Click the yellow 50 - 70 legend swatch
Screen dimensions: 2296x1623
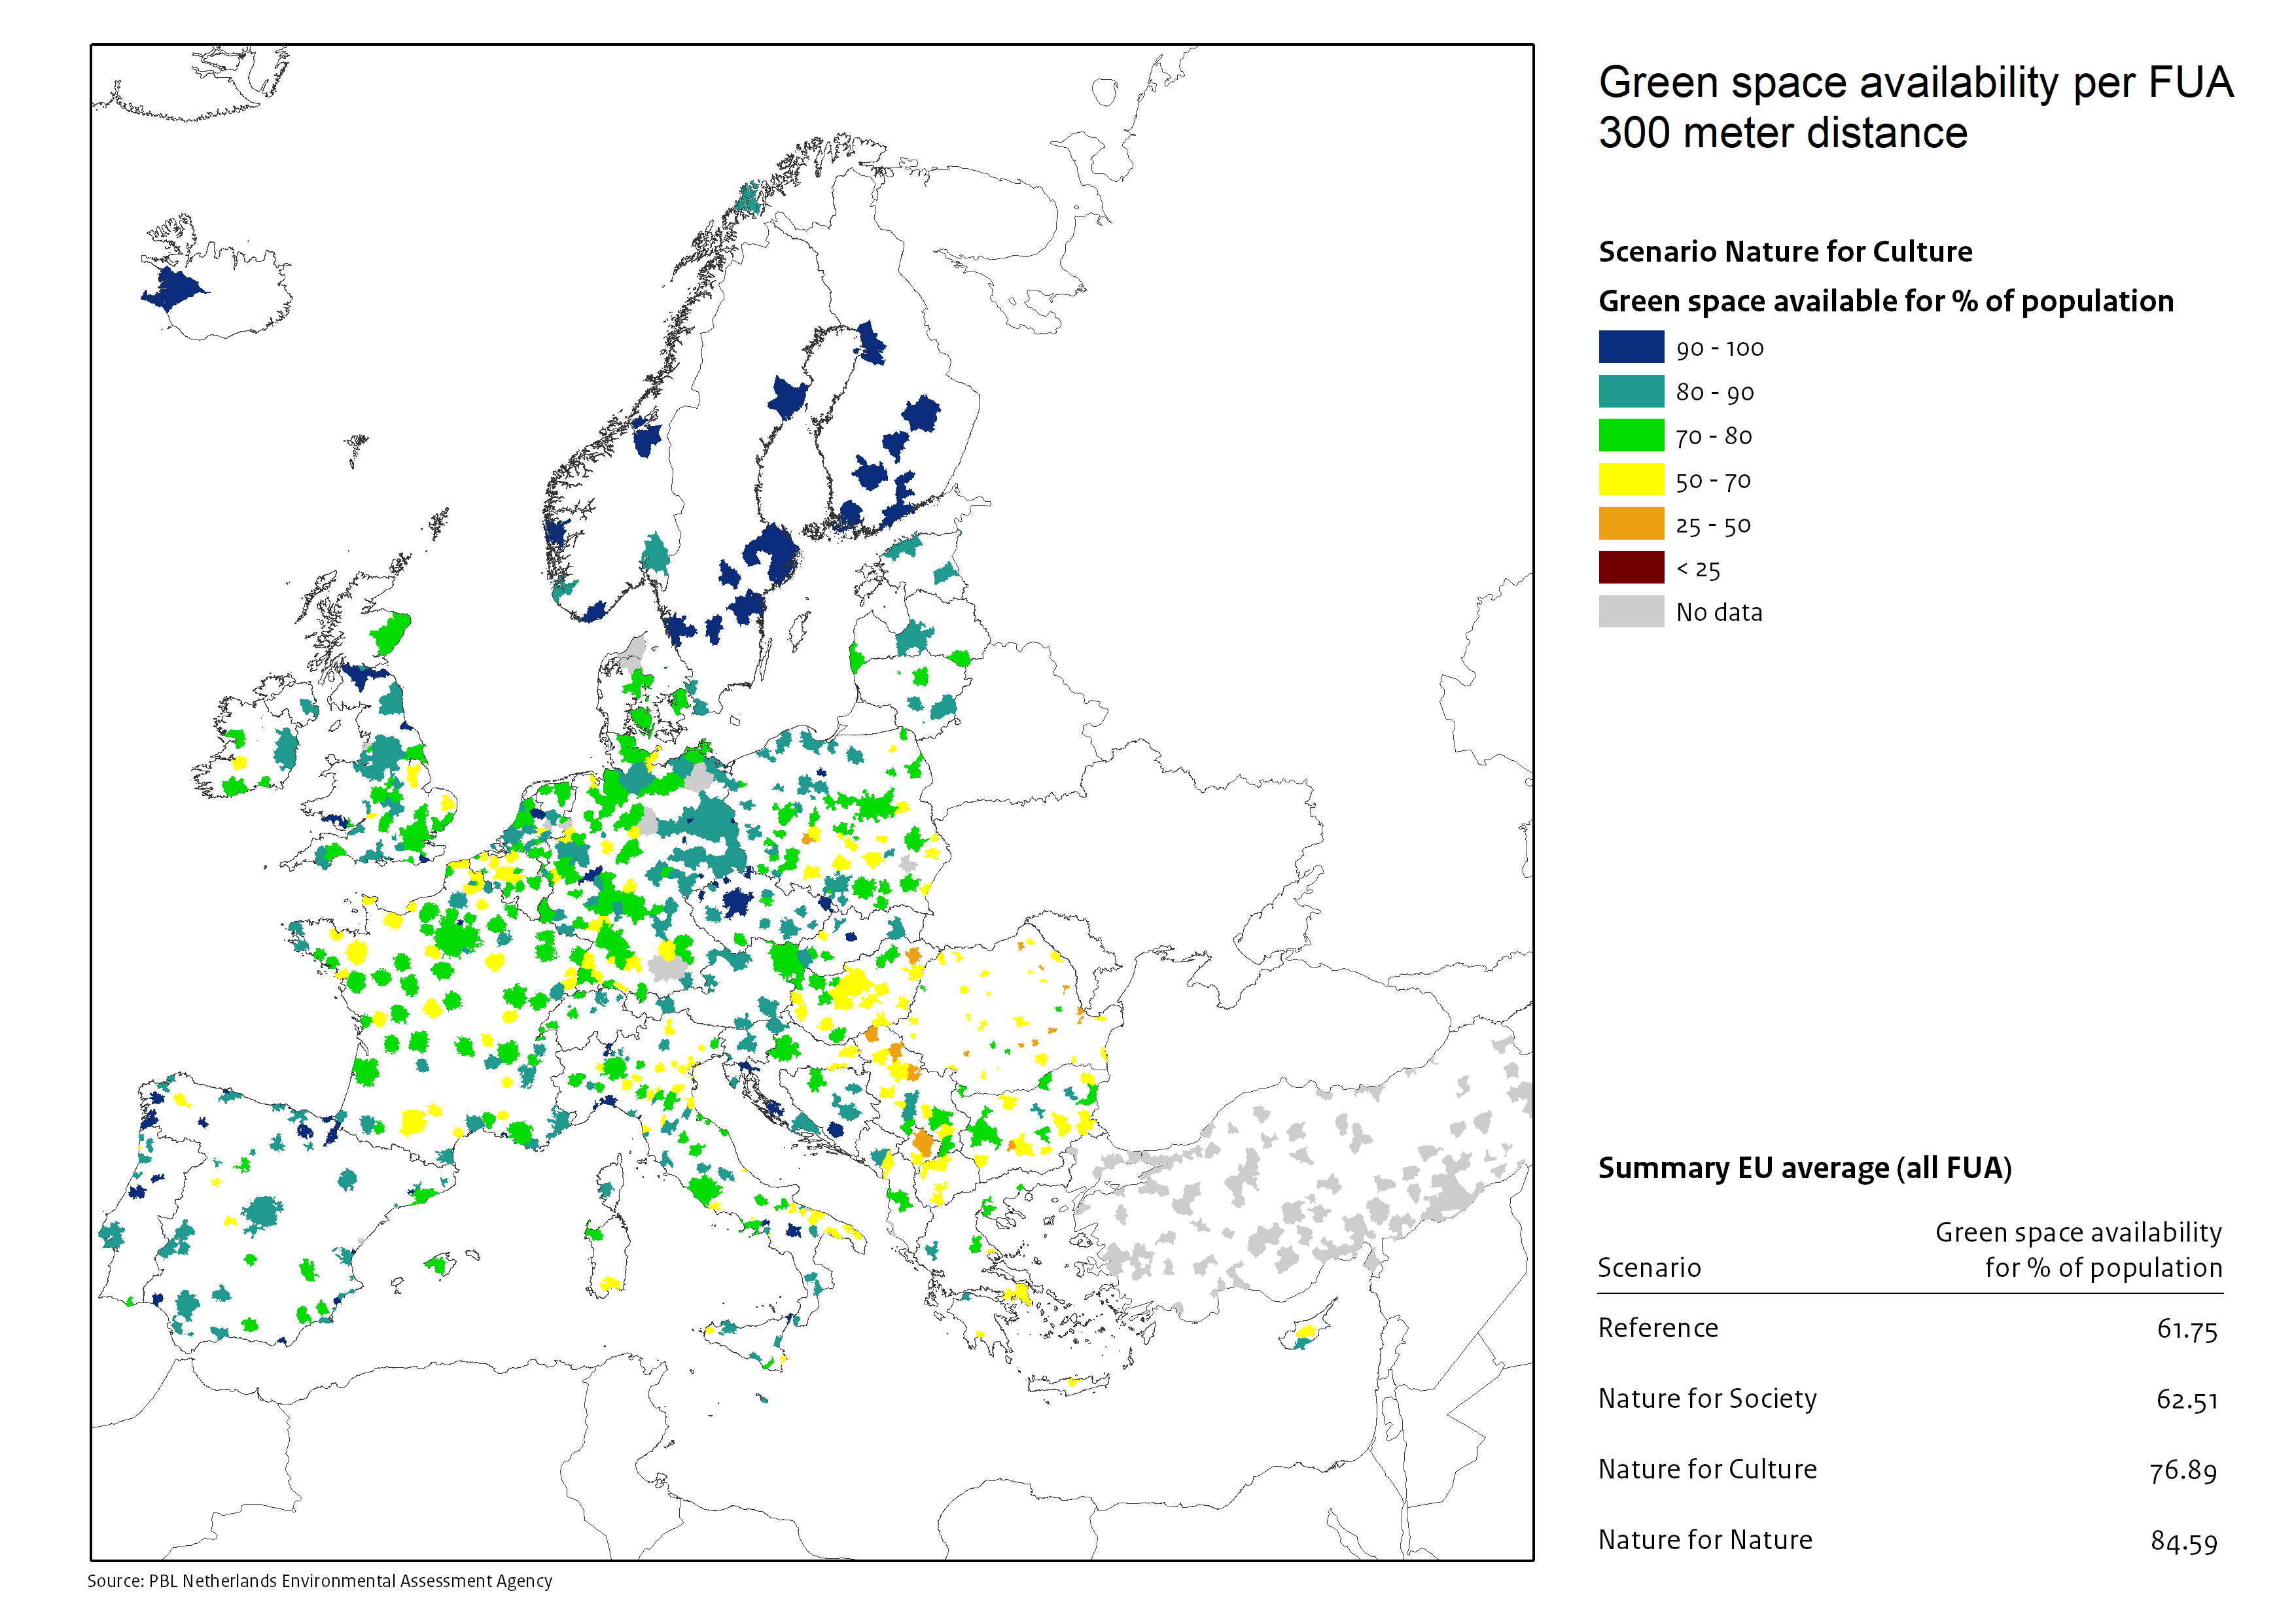pyautogui.click(x=1631, y=479)
